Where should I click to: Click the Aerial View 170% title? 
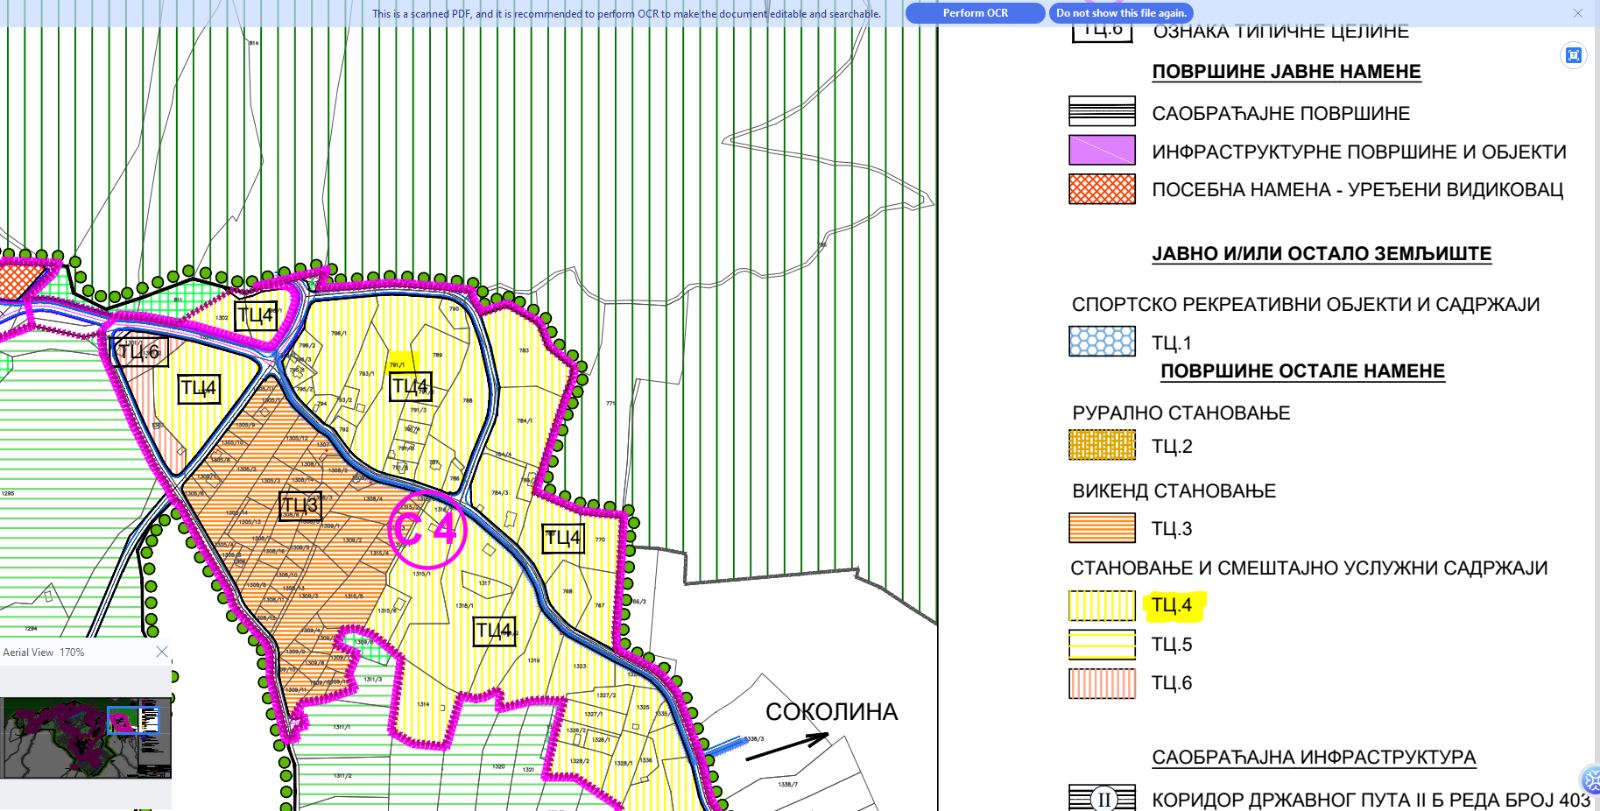click(x=44, y=652)
